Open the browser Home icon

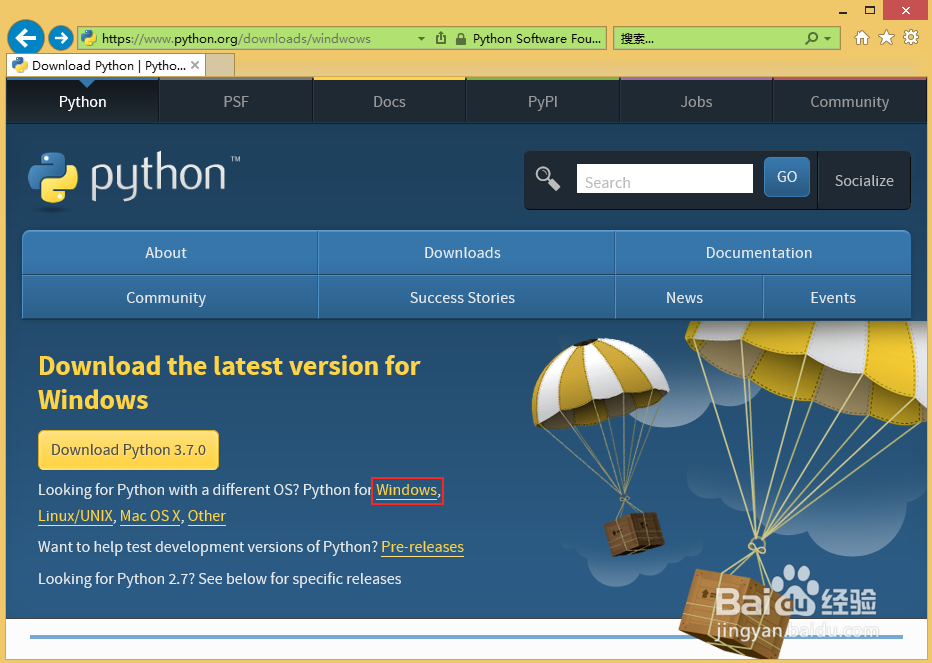point(861,39)
